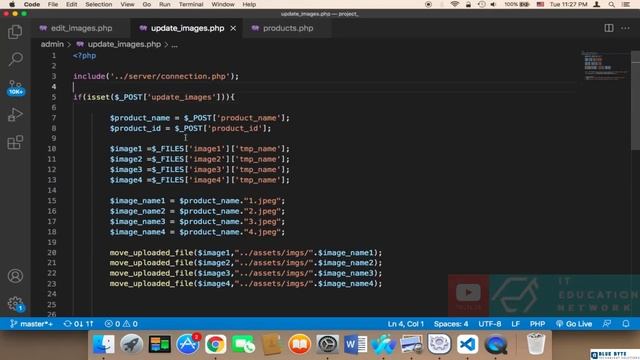Open the Accounts menu in activity bar
The height and width of the screenshot is (360, 640).
15,276
